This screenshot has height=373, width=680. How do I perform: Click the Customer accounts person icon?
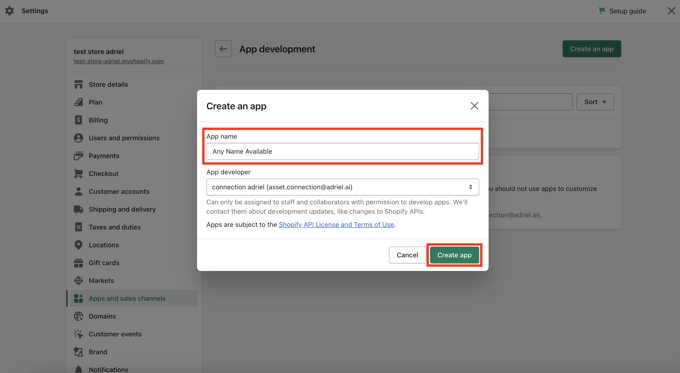click(x=78, y=191)
